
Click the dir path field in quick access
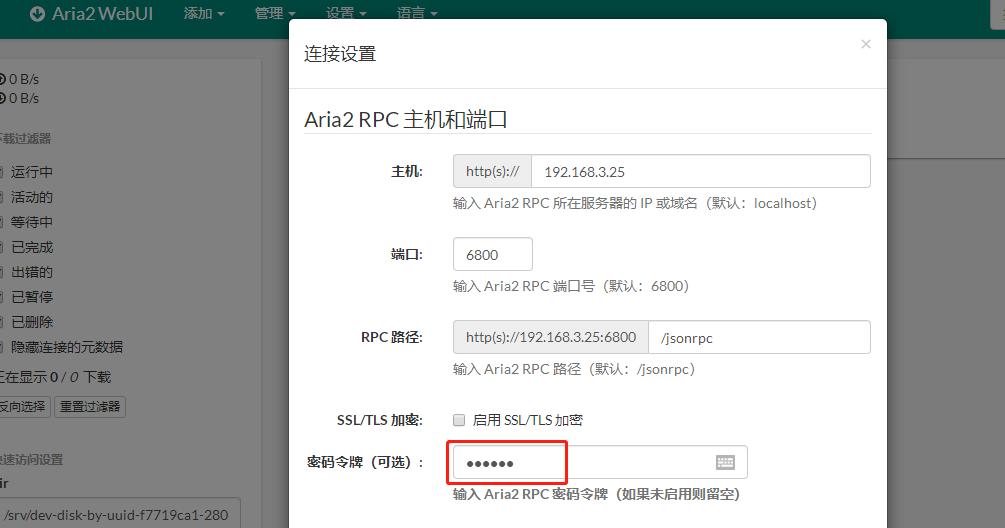coord(119,514)
